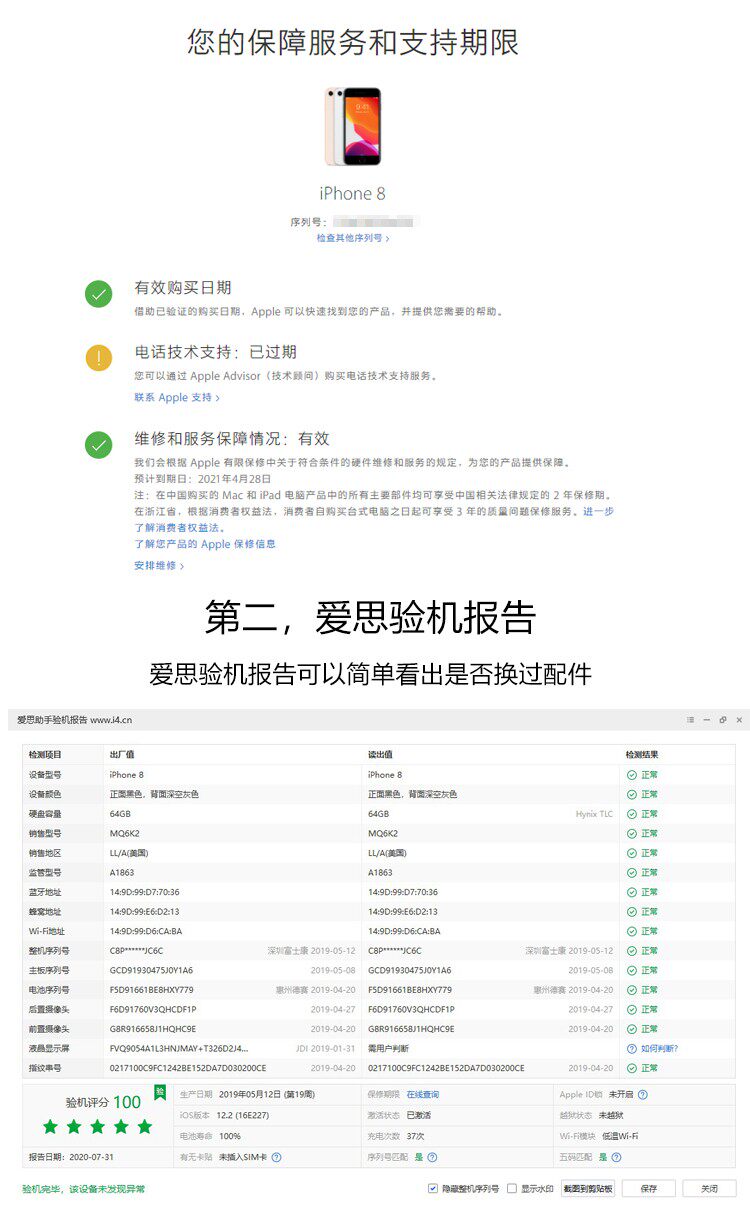The image size is (750, 1214).
Task: Click the 正常 check icon in 蓝牙地址 row
Action: tap(631, 892)
